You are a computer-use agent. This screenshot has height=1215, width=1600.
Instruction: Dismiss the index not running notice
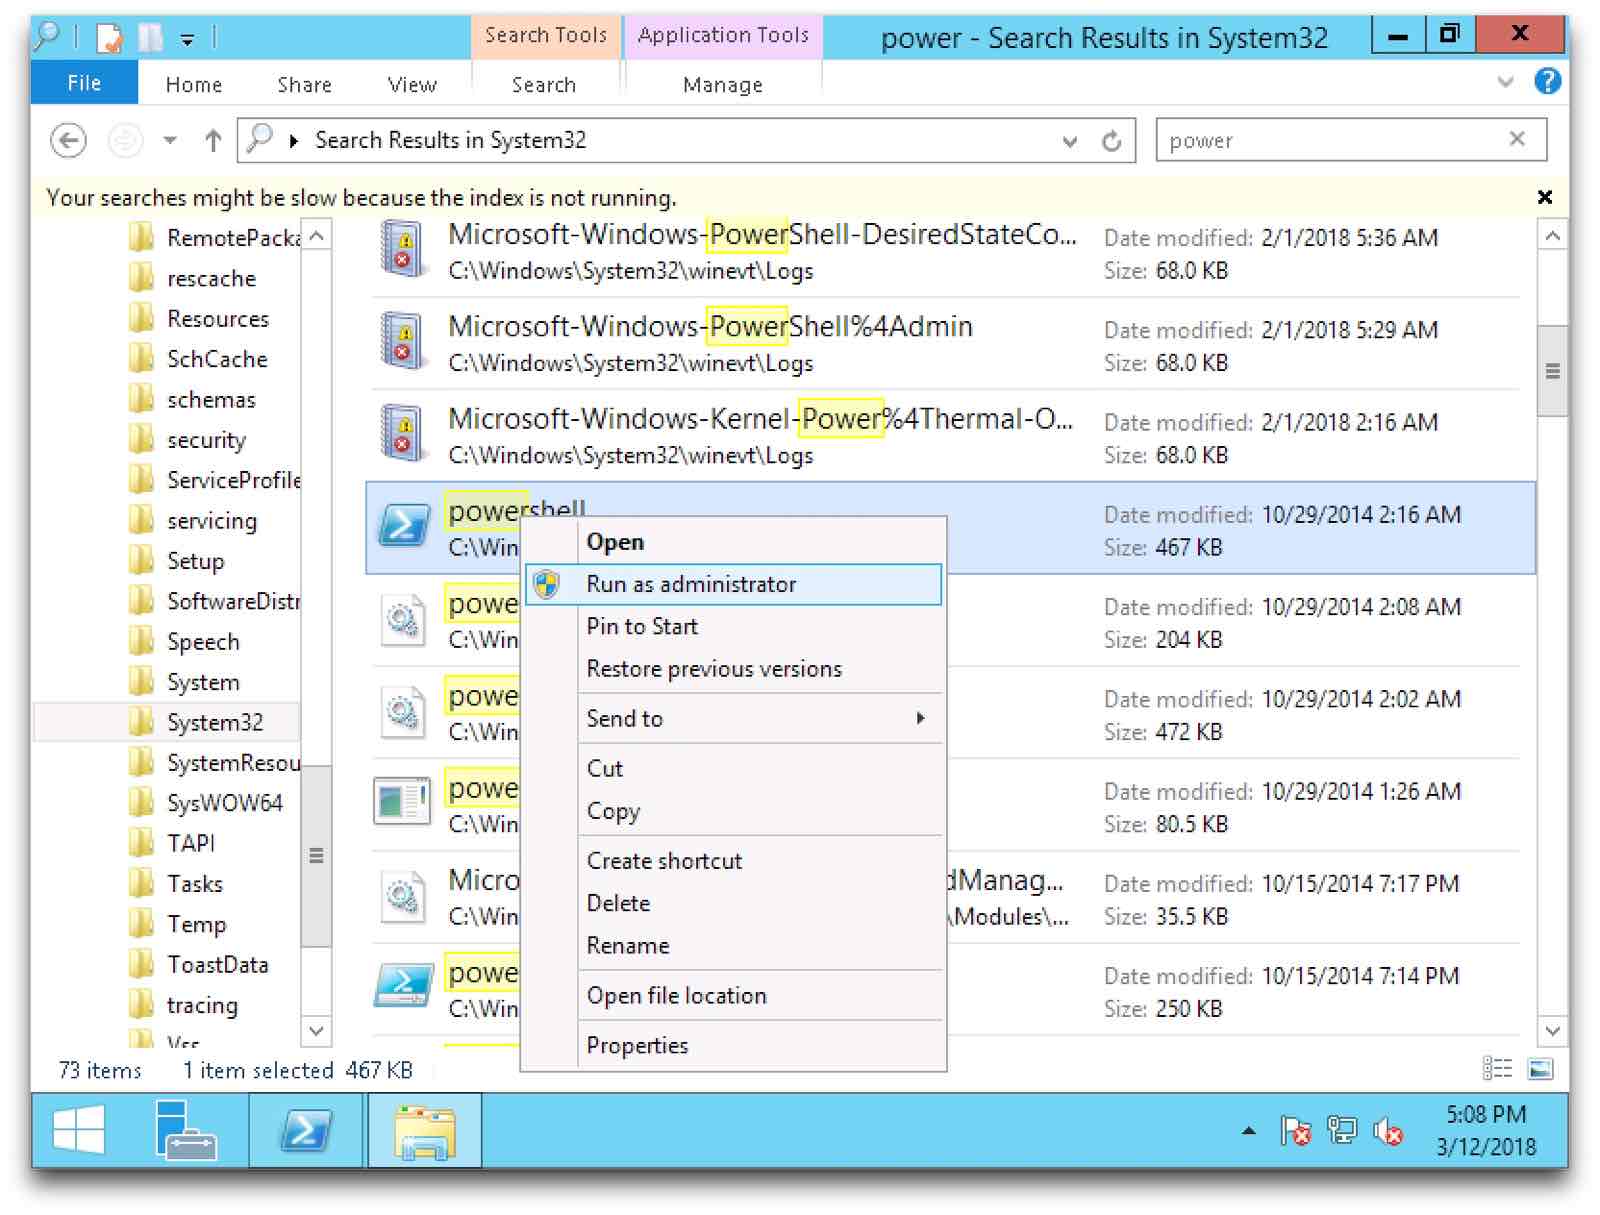click(x=1545, y=197)
